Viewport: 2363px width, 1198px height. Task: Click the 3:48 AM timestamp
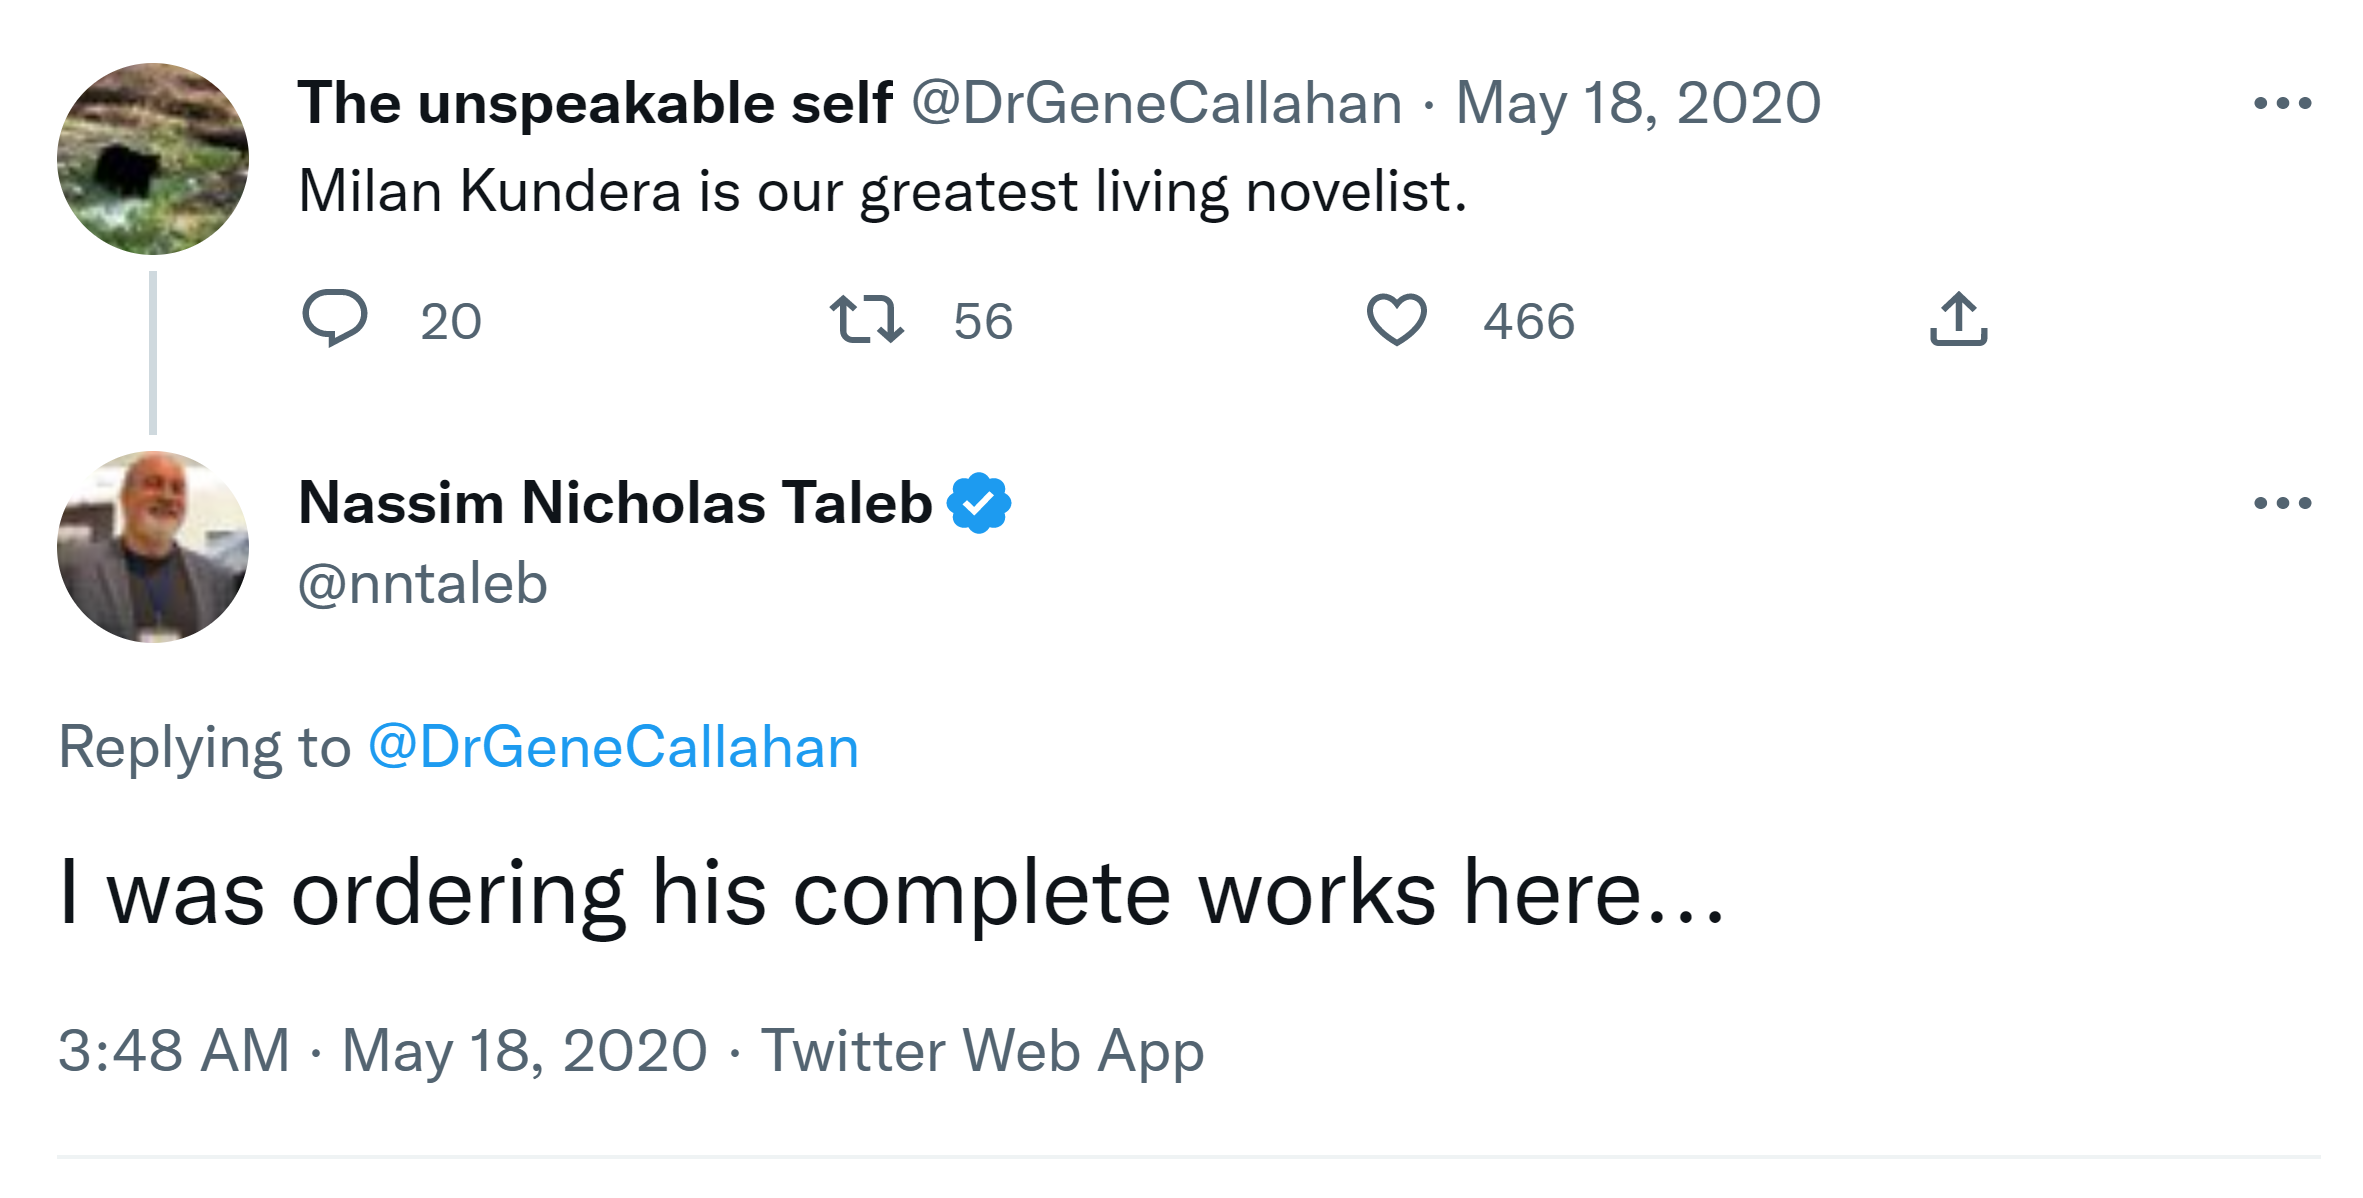(x=174, y=1051)
